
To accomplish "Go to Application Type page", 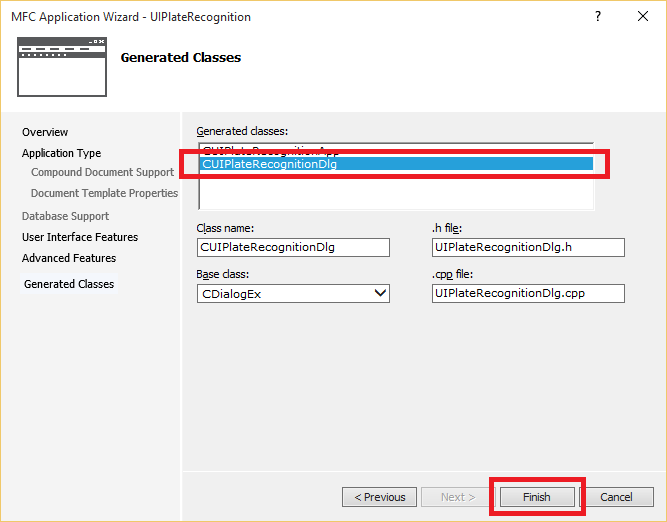I will [62, 153].
